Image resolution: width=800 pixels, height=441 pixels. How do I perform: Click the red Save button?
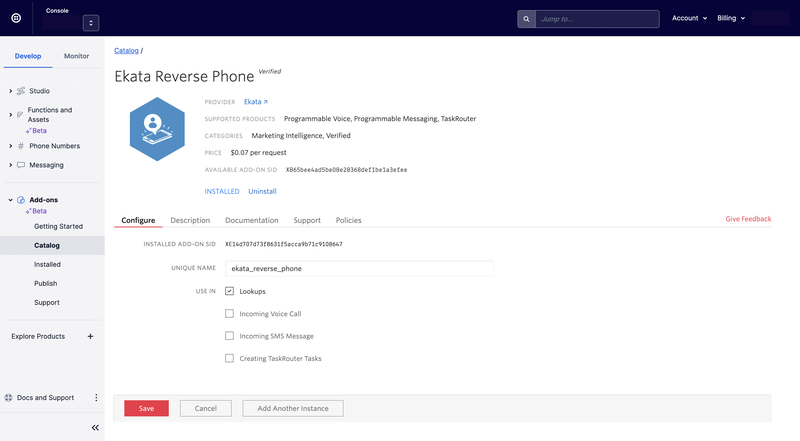pyautogui.click(x=146, y=408)
